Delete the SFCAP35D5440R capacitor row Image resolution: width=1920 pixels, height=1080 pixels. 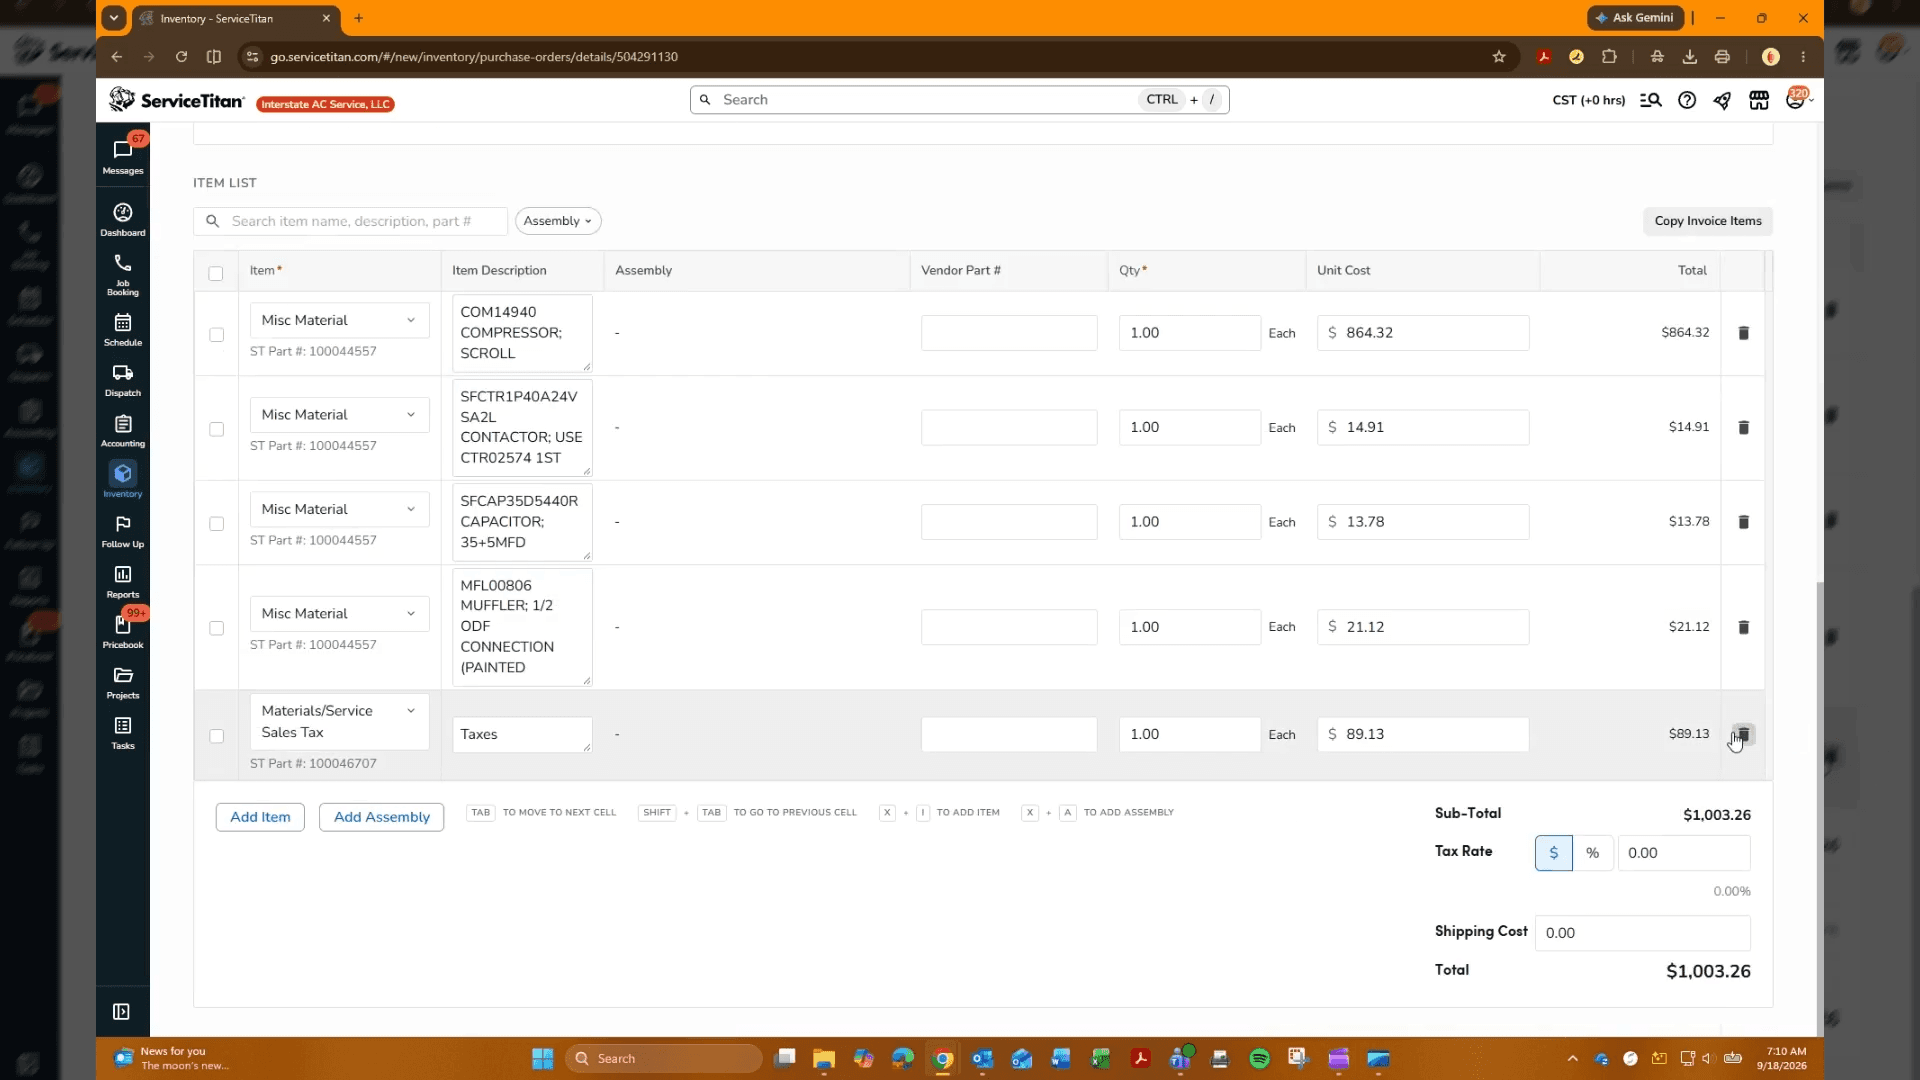coord(1743,522)
